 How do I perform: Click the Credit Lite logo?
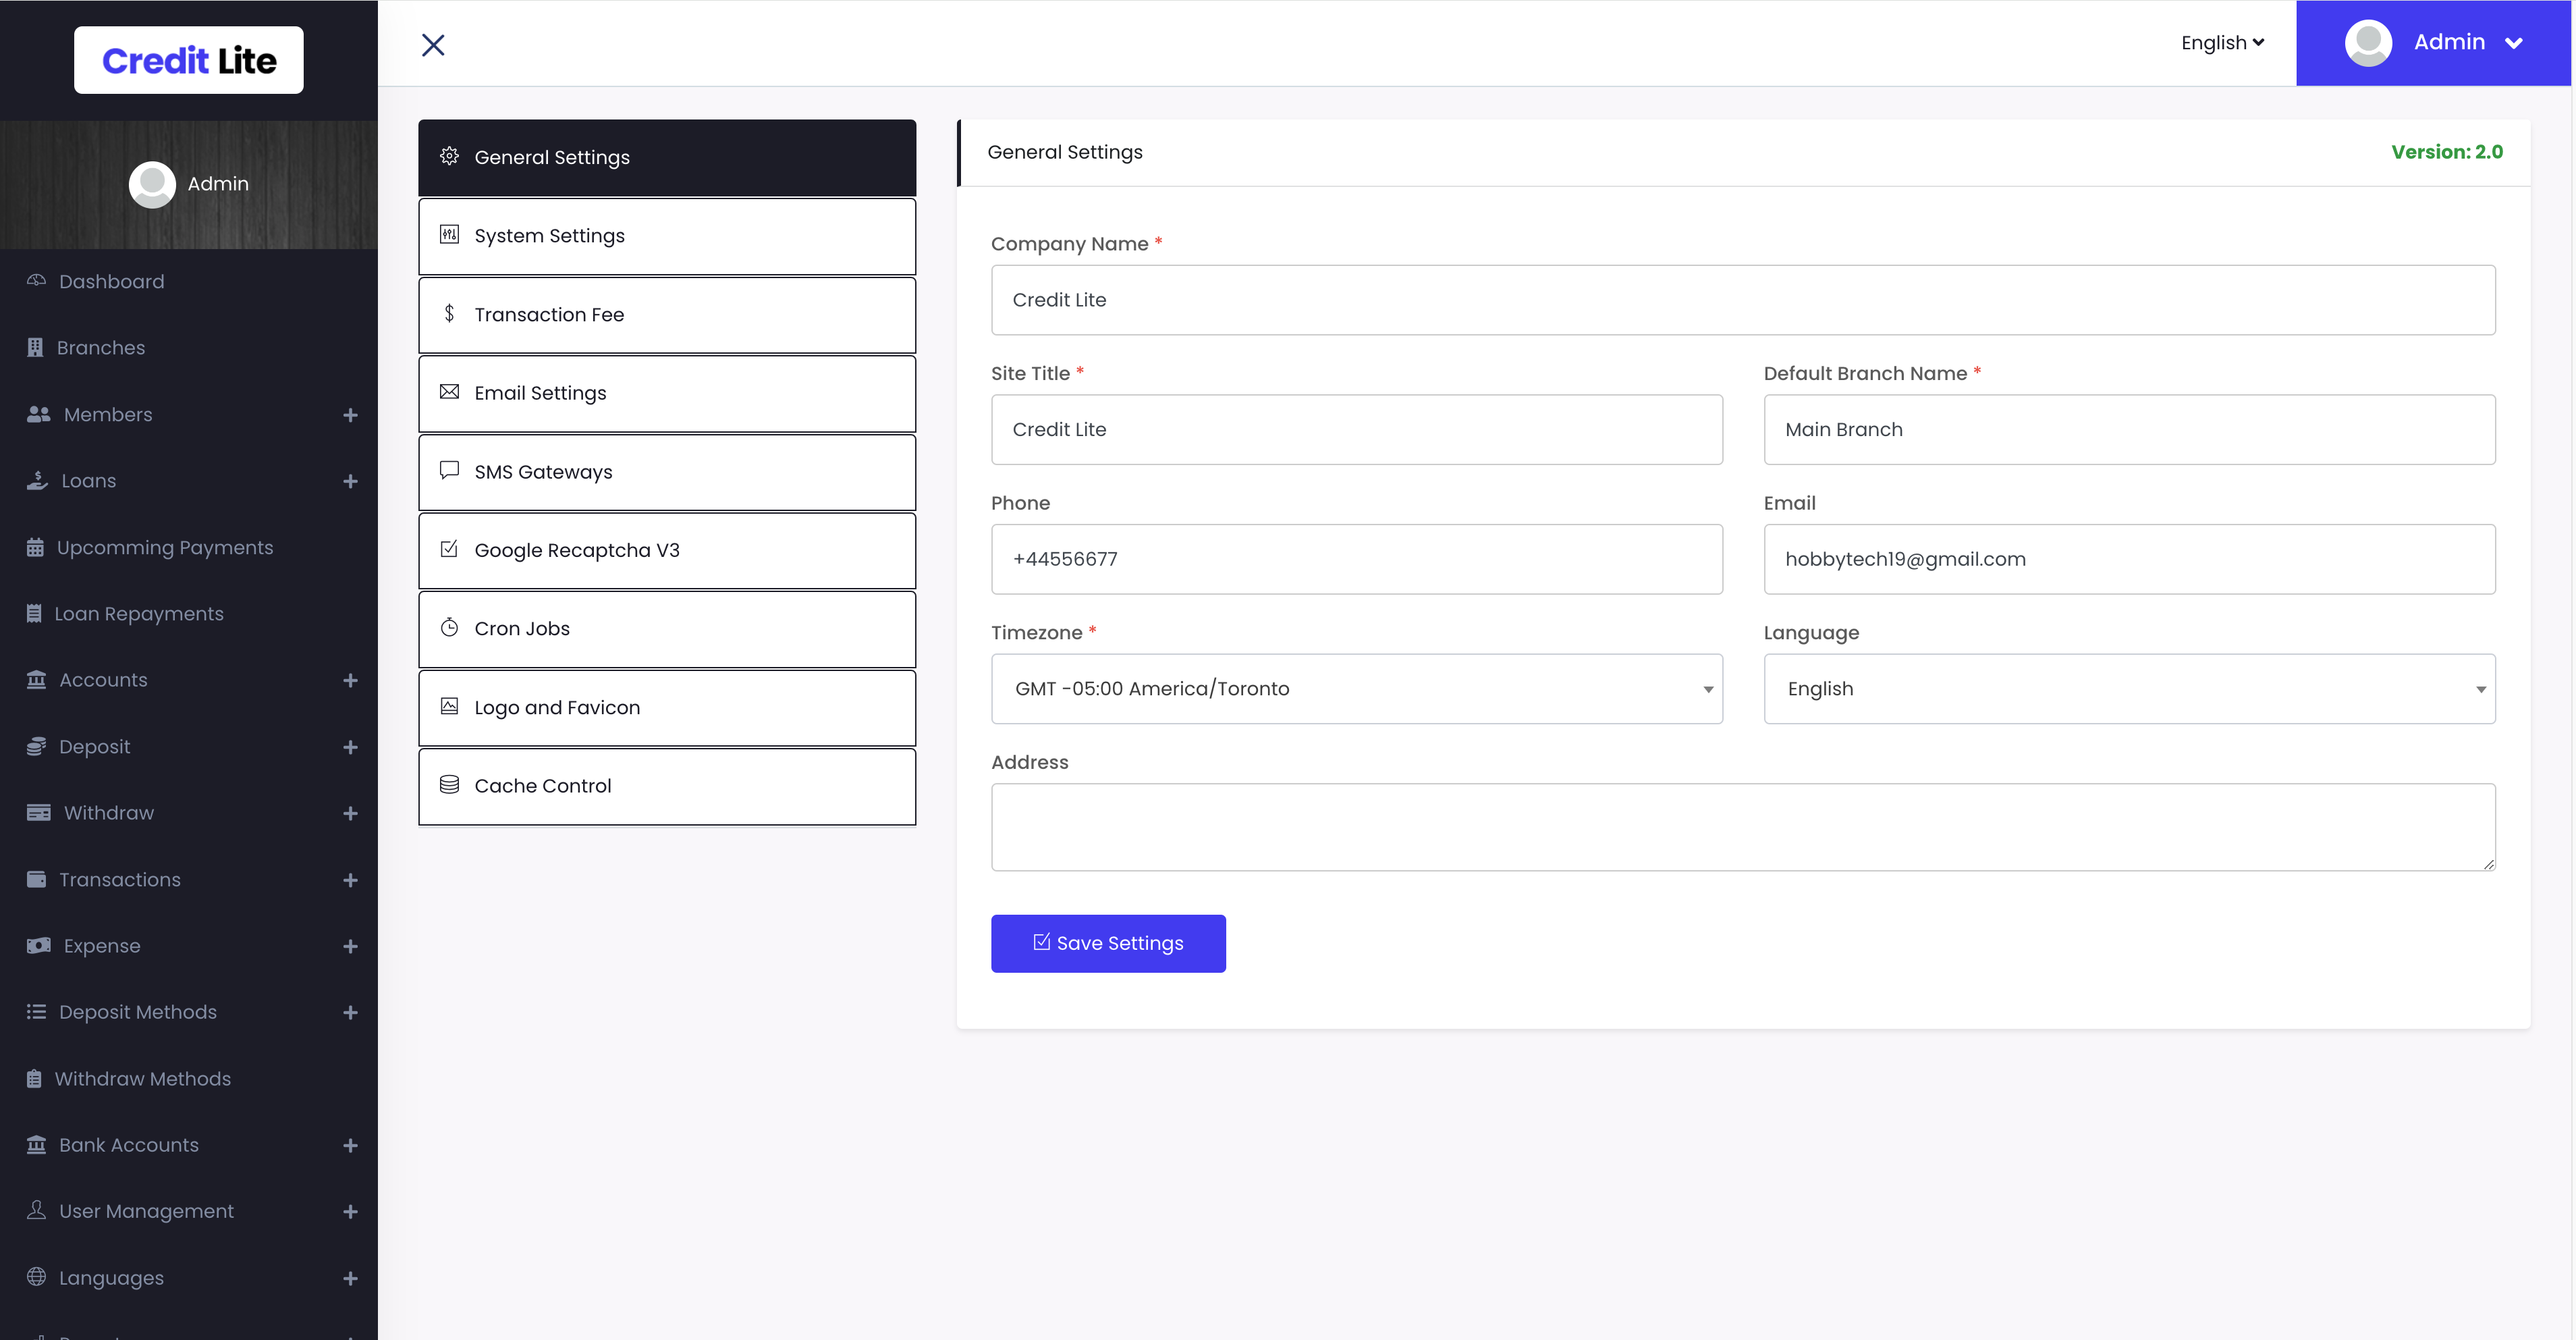click(x=189, y=61)
